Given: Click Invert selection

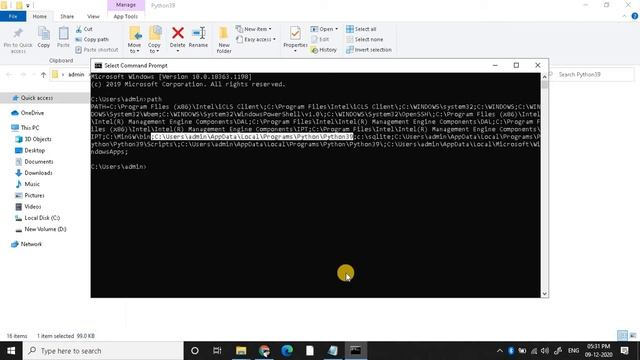Looking at the screenshot, I should coord(369,50).
